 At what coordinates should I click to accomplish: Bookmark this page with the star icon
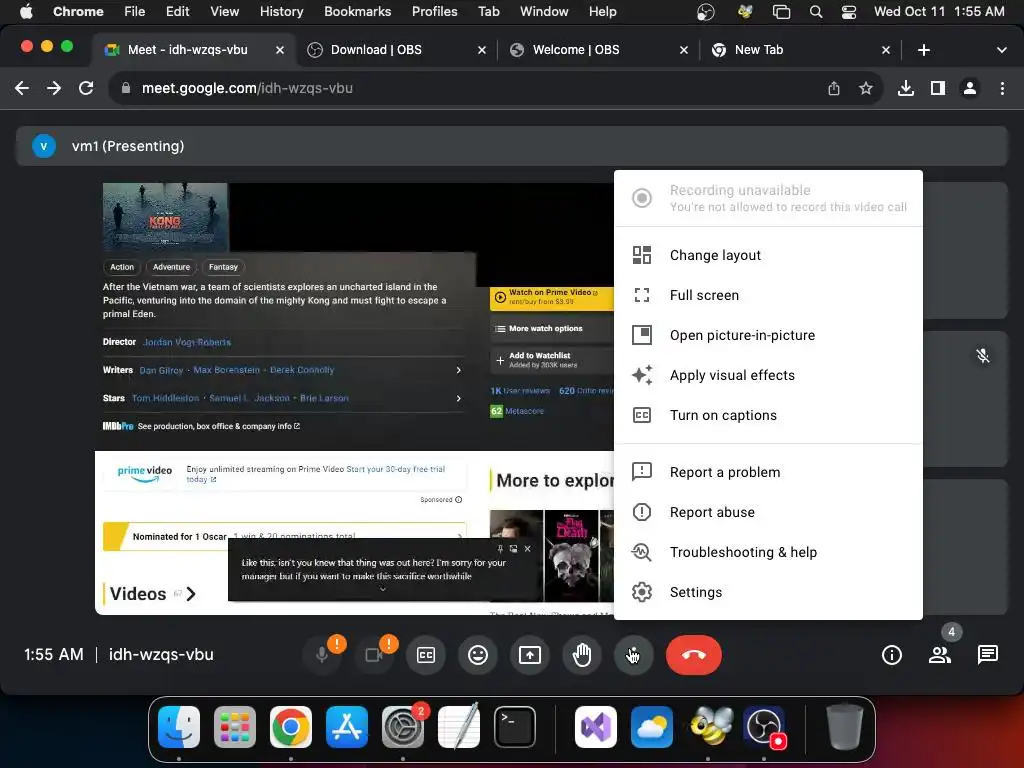(866, 88)
